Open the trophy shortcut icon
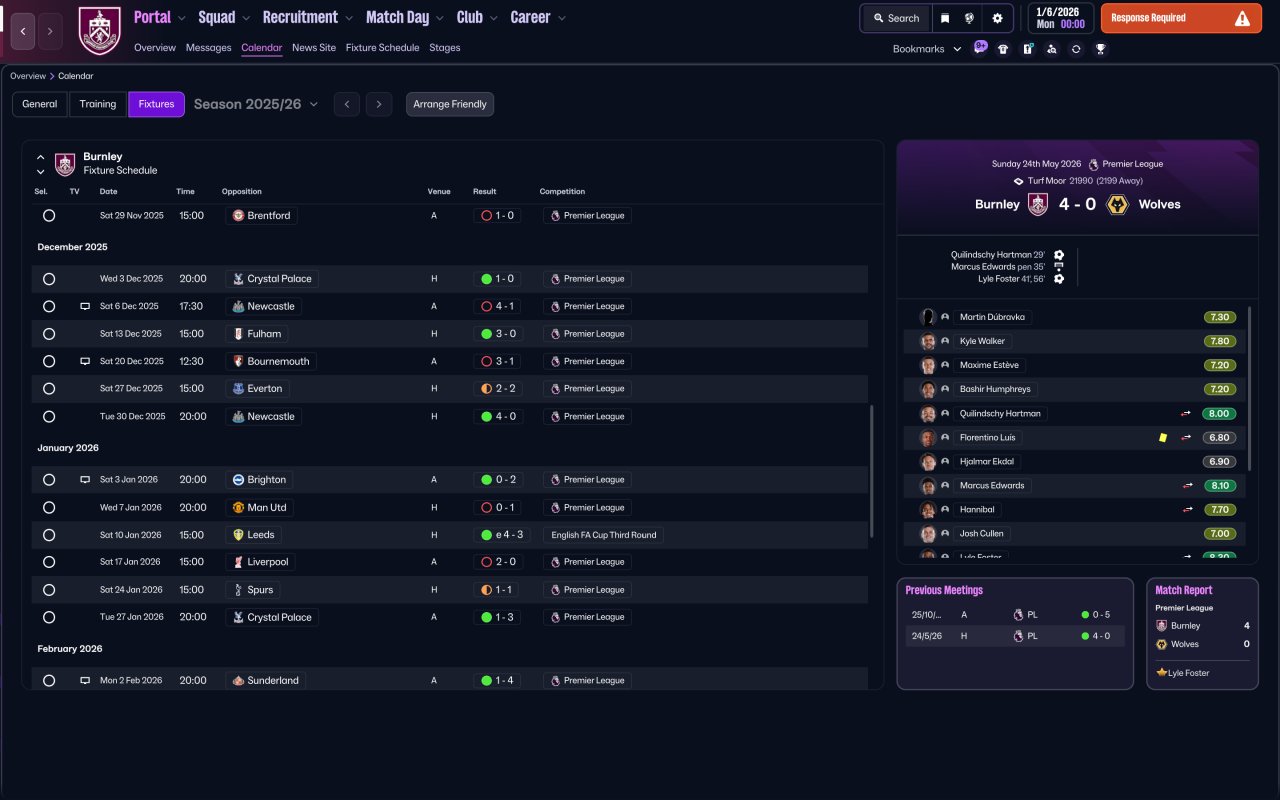 tap(1100, 49)
